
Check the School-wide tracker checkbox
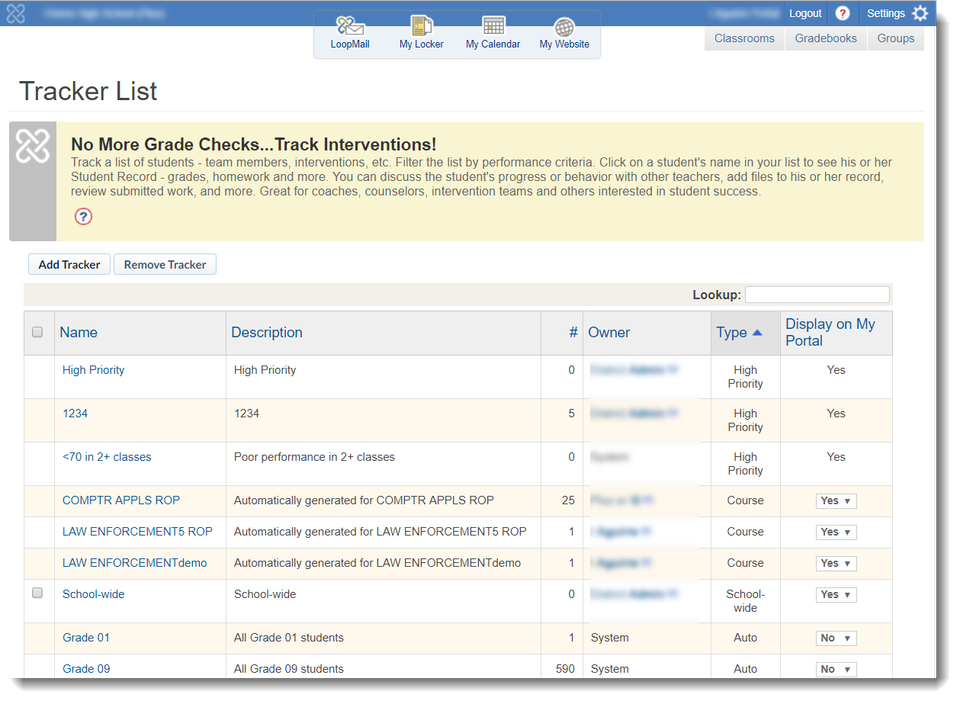pyautogui.click(x=38, y=593)
